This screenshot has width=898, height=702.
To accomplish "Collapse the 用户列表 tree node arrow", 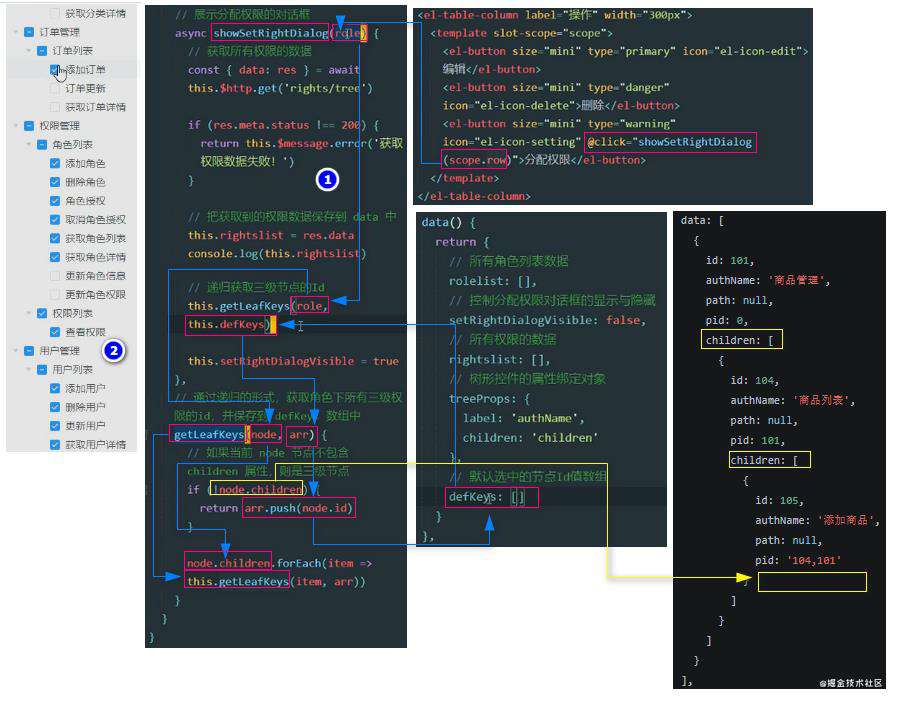I will click(x=29, y=370).
